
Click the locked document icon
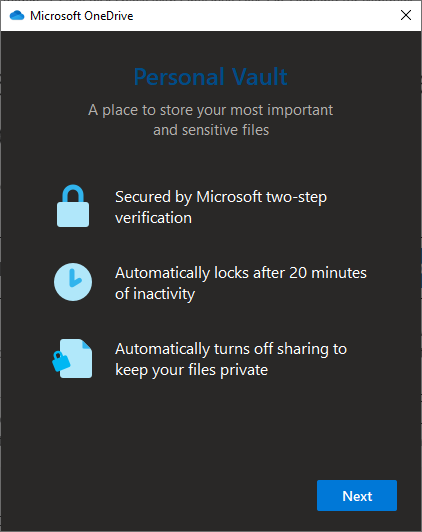(x=72, y=358)
